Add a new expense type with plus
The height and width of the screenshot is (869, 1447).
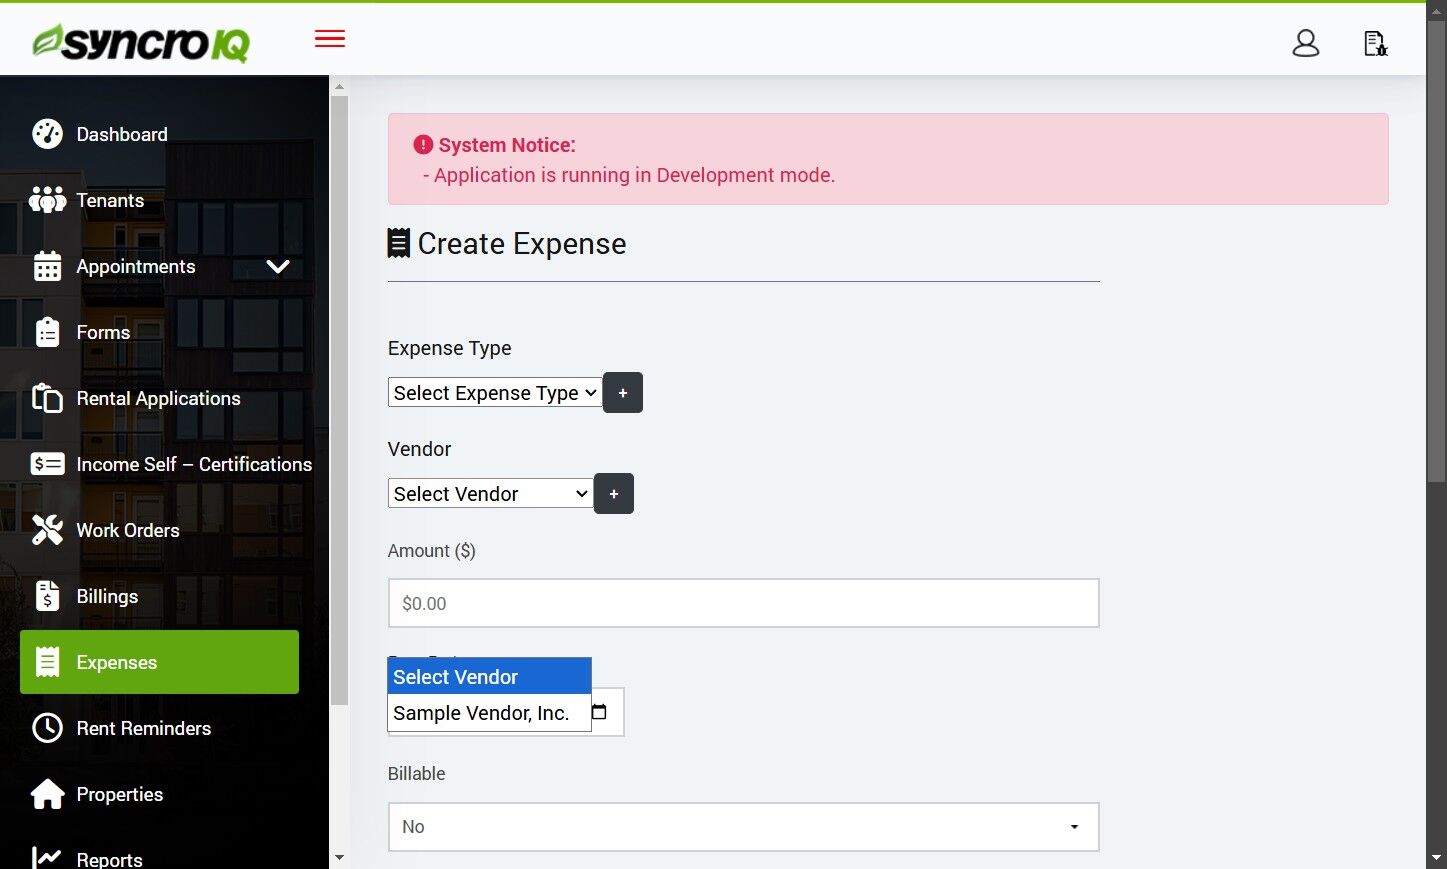pos(623,393)
